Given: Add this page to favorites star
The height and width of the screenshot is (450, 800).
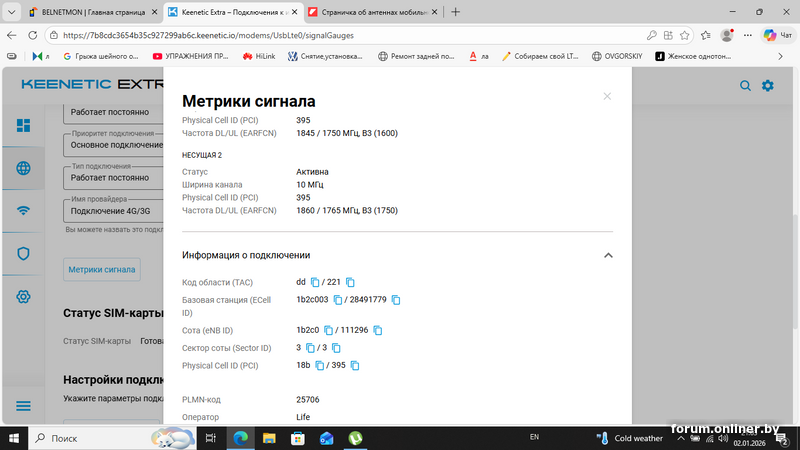Looking at the screenshot, I should (x=685, y=35).
